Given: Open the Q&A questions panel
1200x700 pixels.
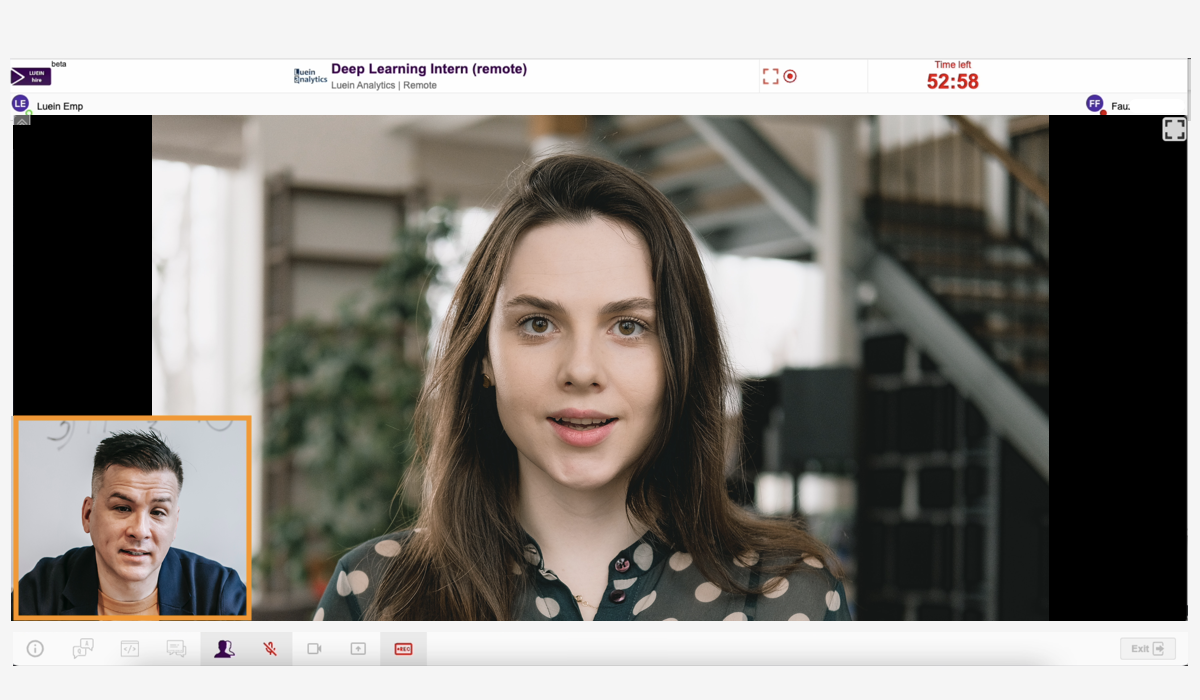Looking at the screenshot, I should coord(83,649).
